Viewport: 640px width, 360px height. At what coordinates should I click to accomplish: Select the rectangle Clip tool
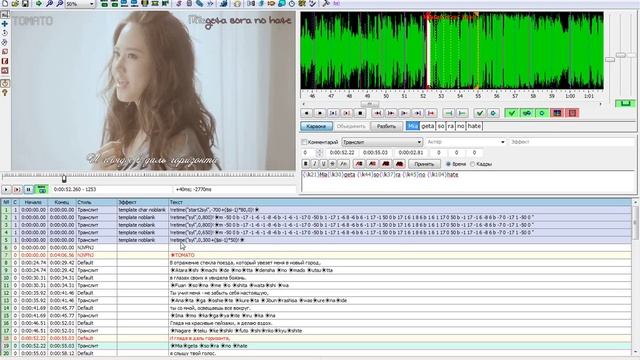coord(4,61)
